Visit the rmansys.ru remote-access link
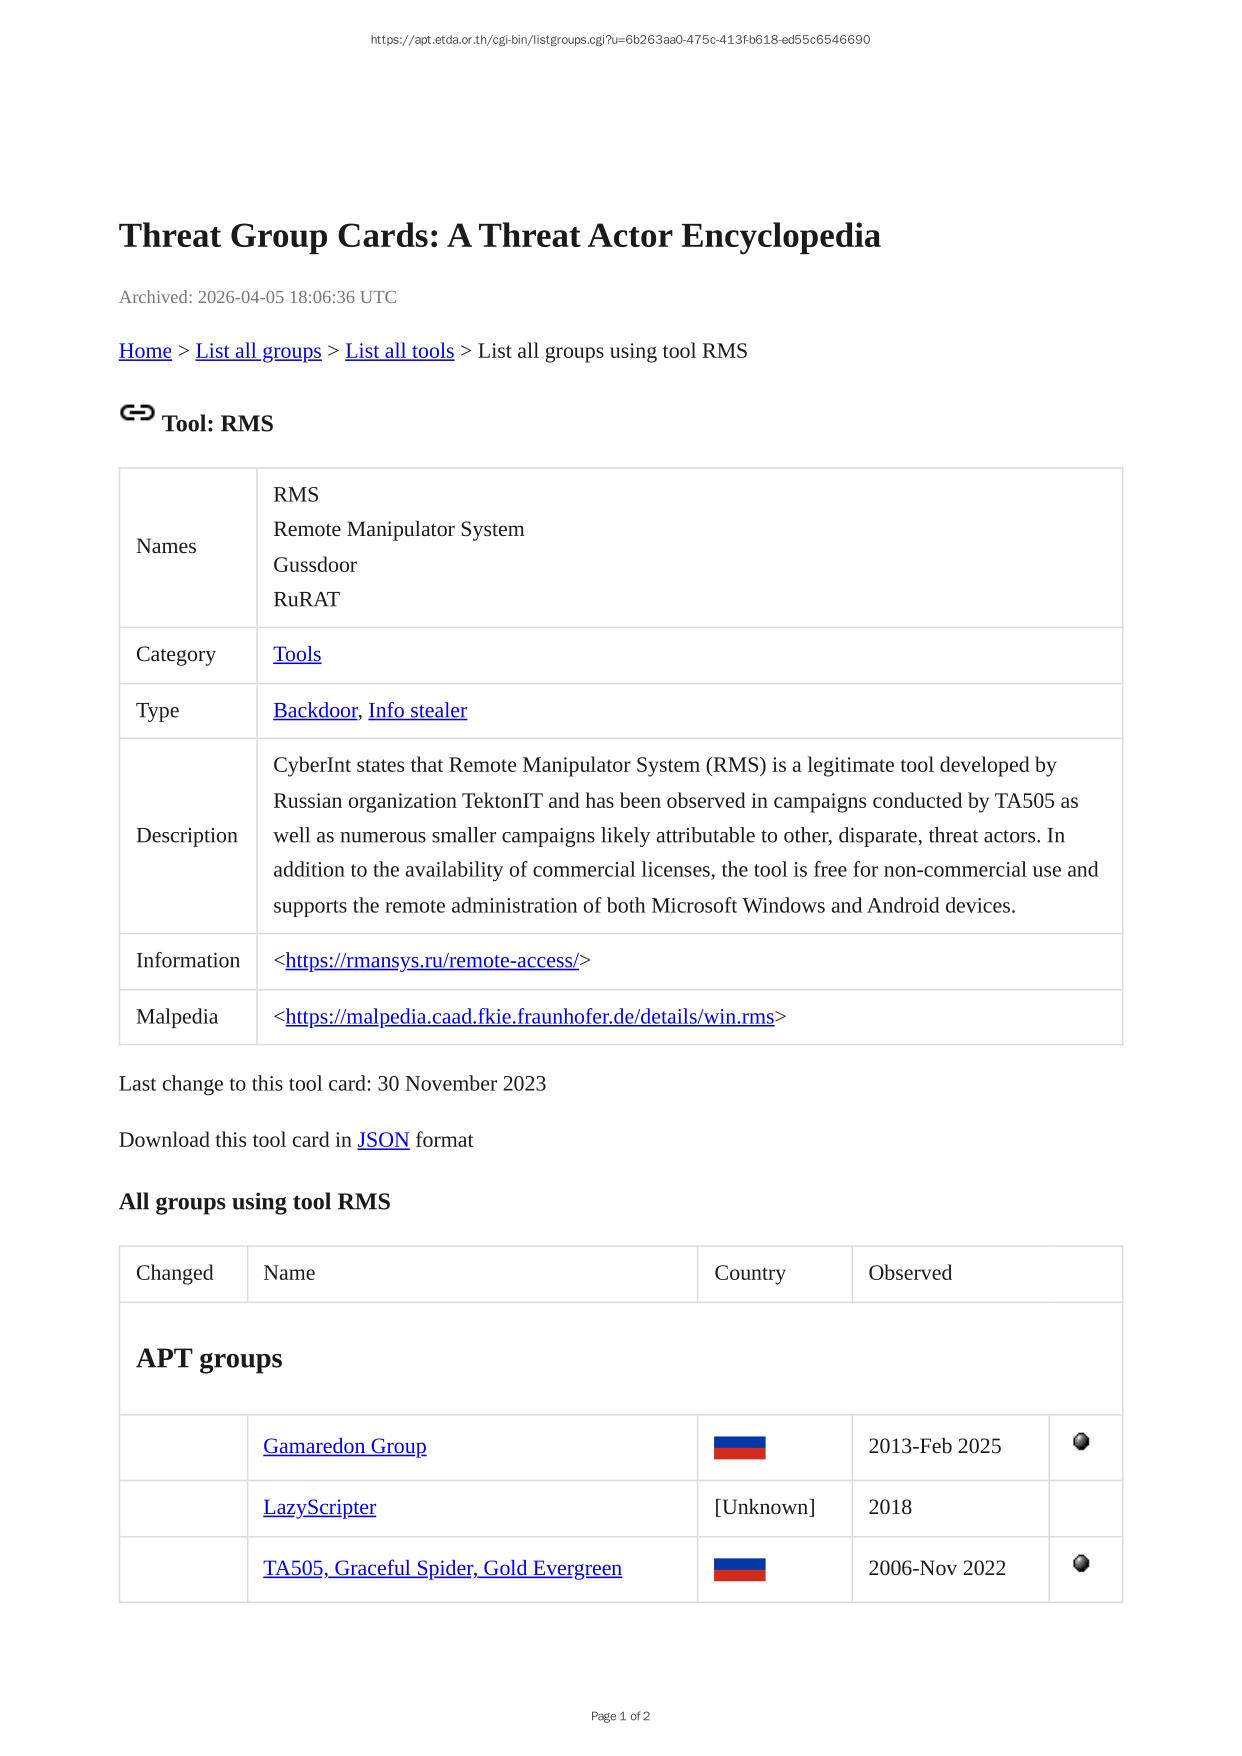 click(432, 960)
